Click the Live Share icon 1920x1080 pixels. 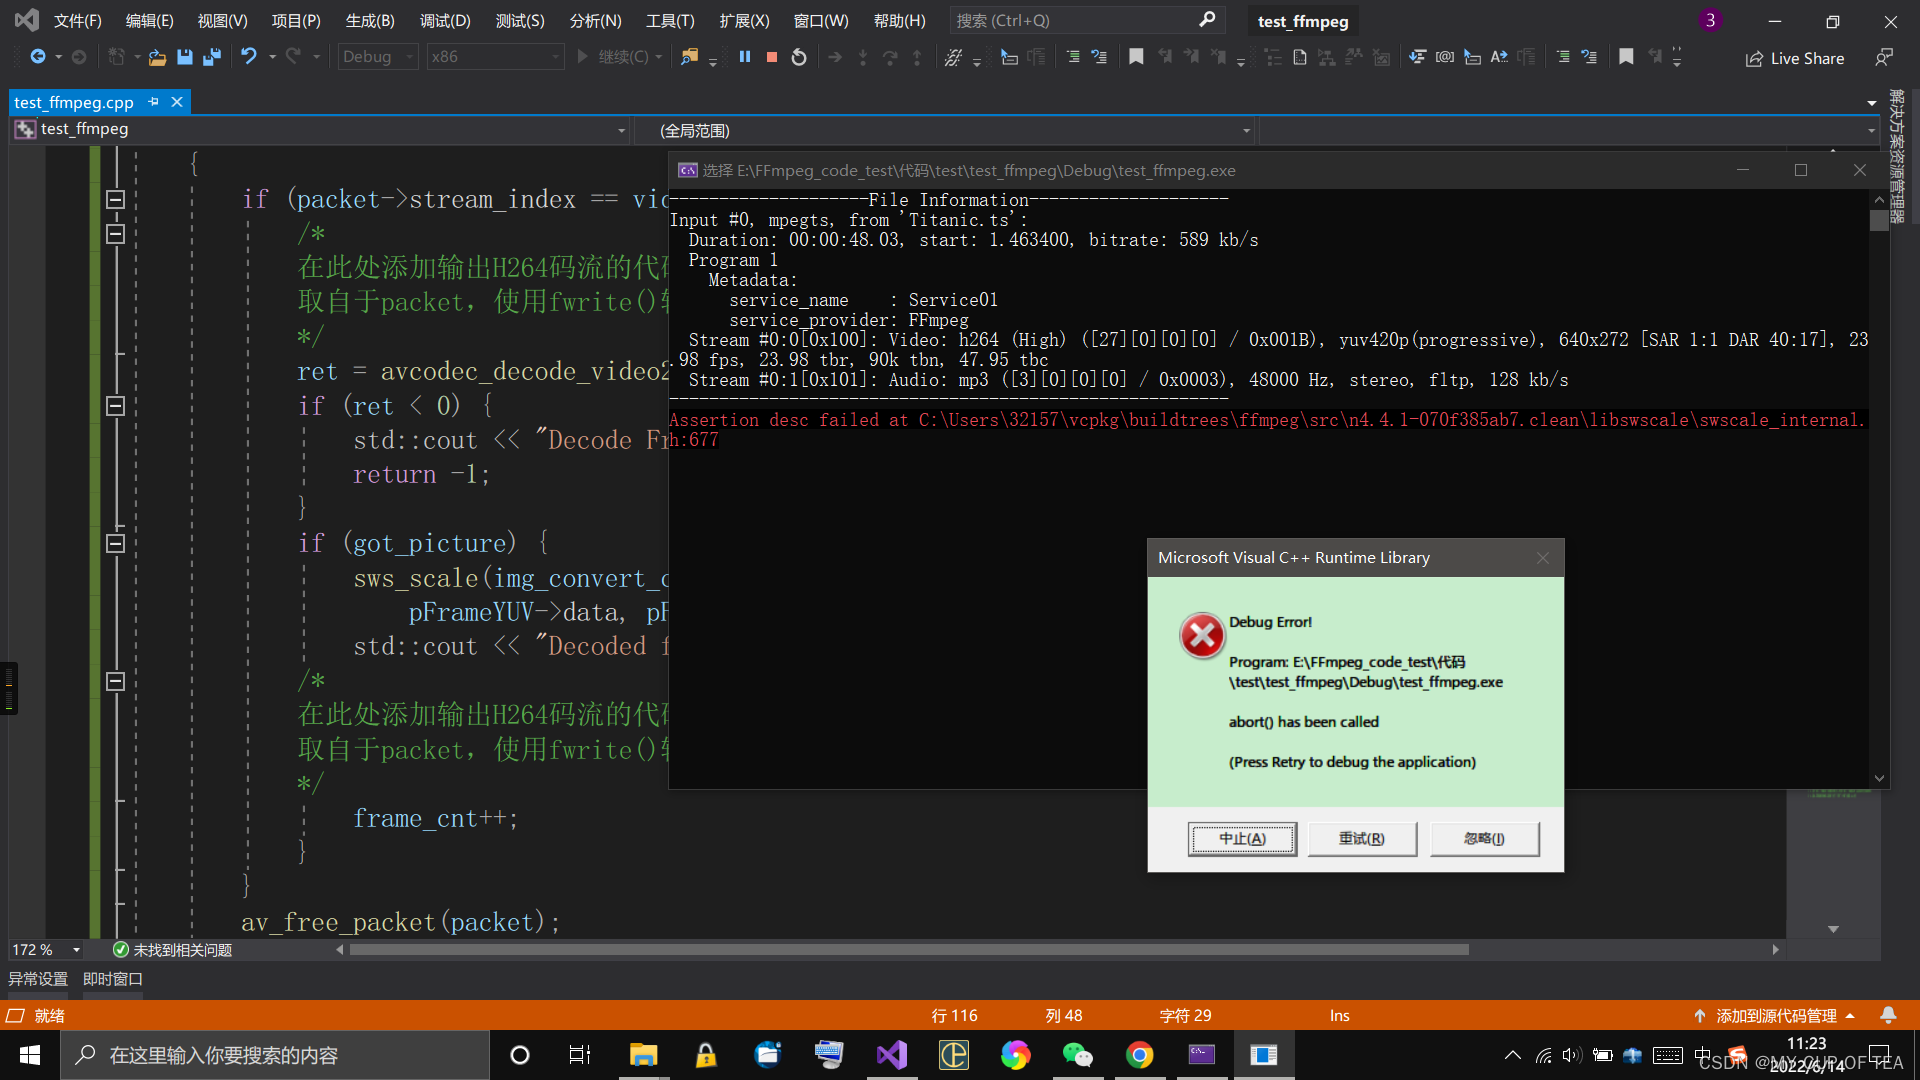[1754, 59]
